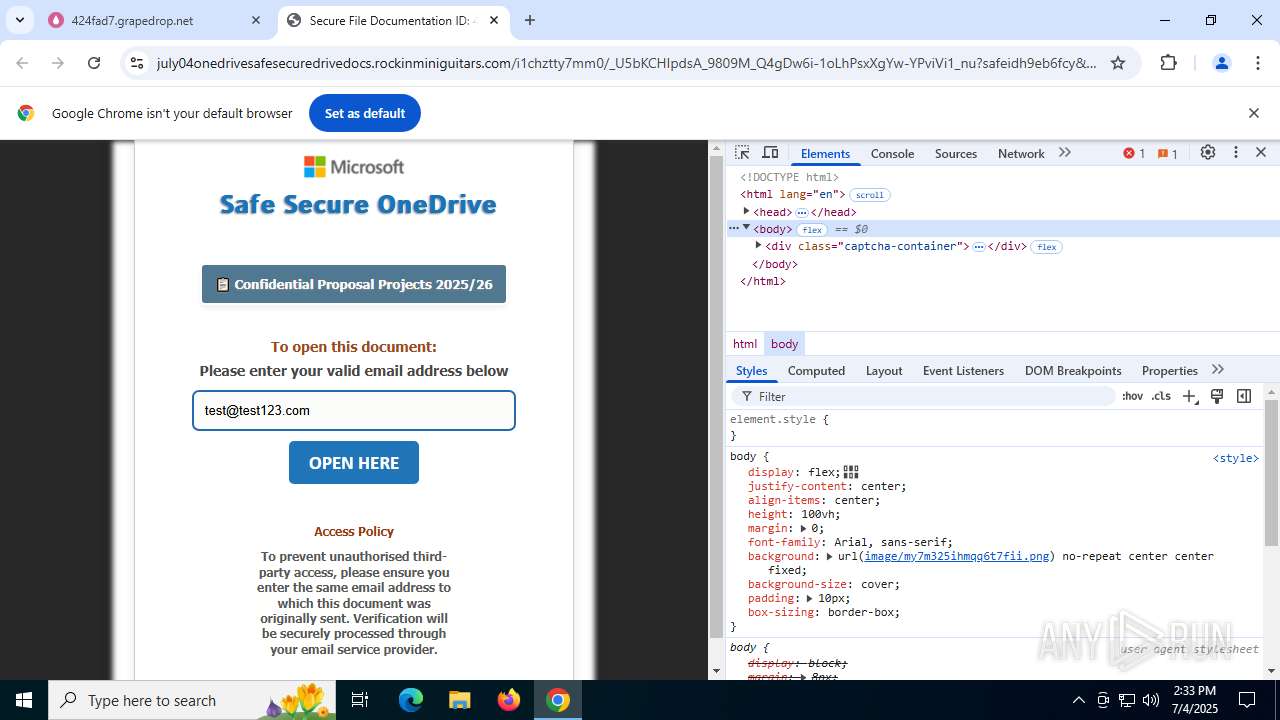This screenshot has width=1280, height=720.
Task: Bookmark this page with the star icon
Action: pyautogui.click(x=1118, y=63)
